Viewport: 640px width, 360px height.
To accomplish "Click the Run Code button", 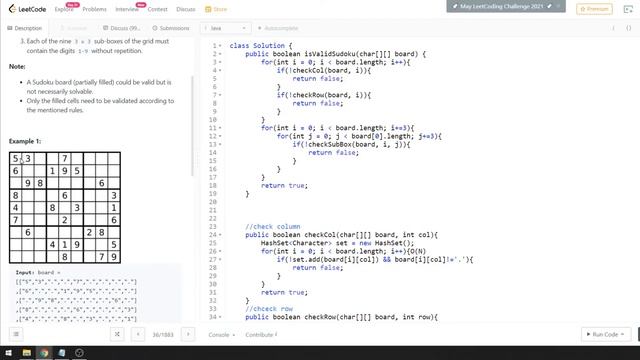I will point(606,334).
